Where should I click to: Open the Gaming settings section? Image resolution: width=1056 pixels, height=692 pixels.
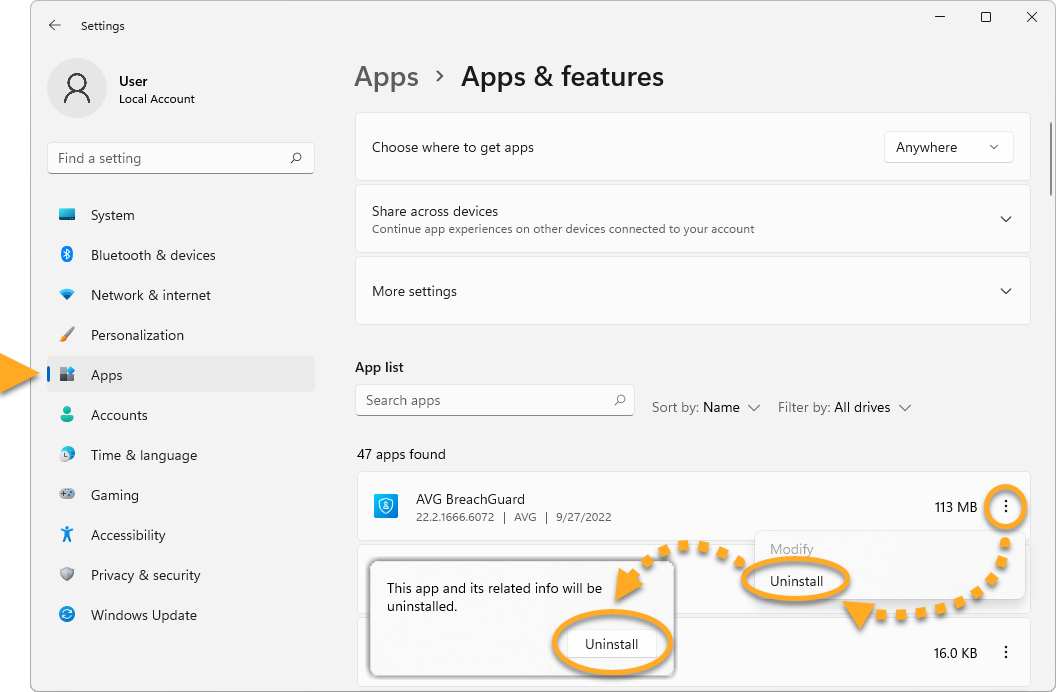click(114, 495)
